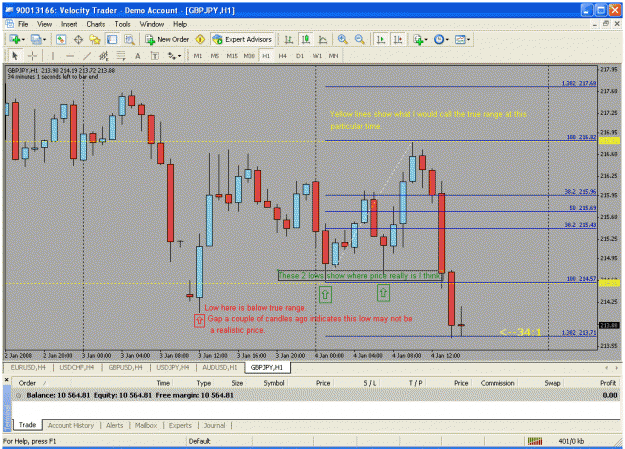Select the Horizontal Line drawing tool
The width and height of the screenshot is (625, 449).
(70, 56)
